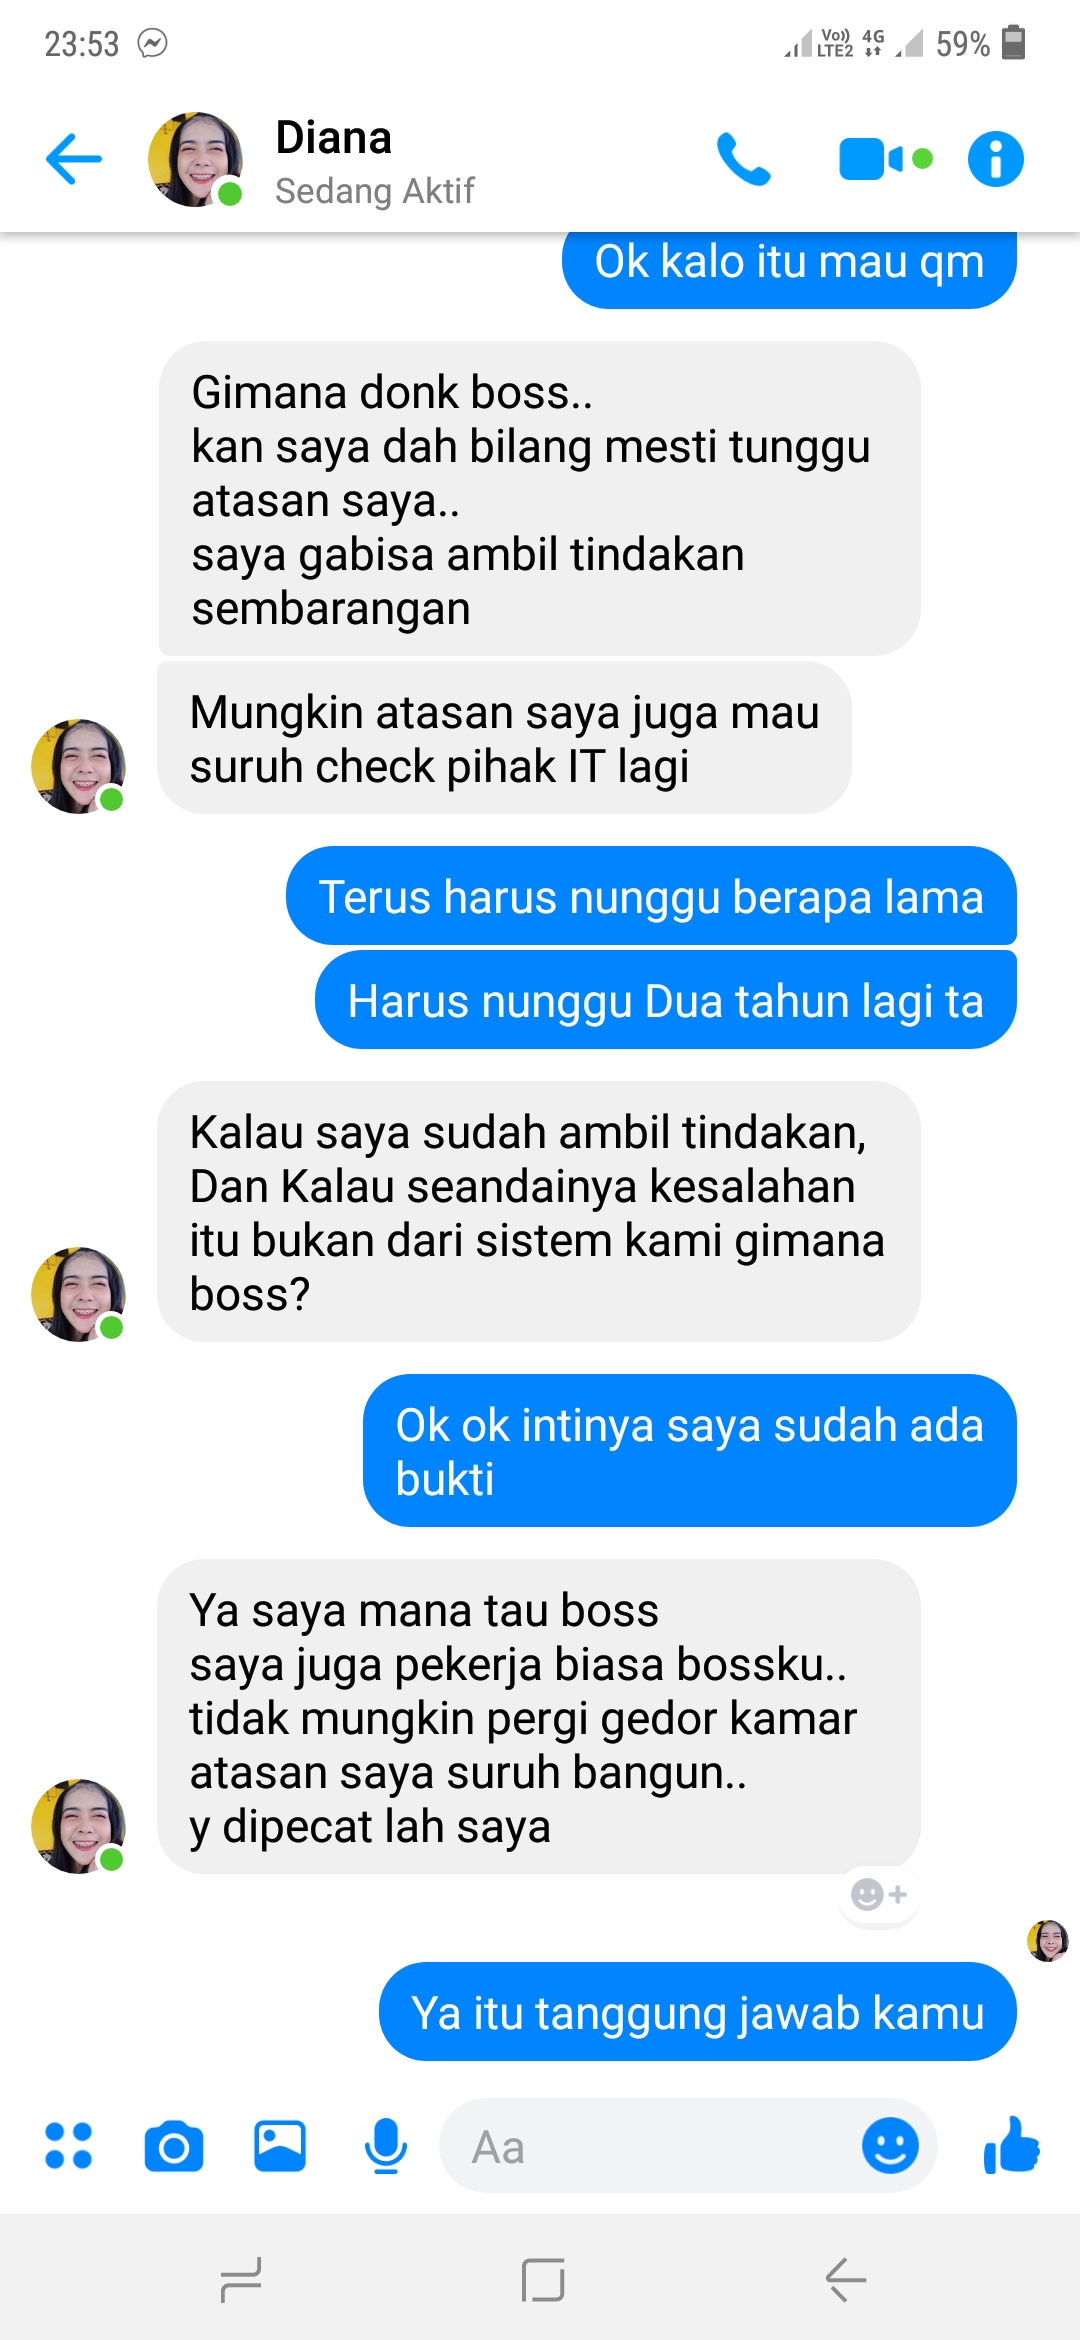Select the 'Ya itu tanggung jawab kamu' message

(697, 2012)
